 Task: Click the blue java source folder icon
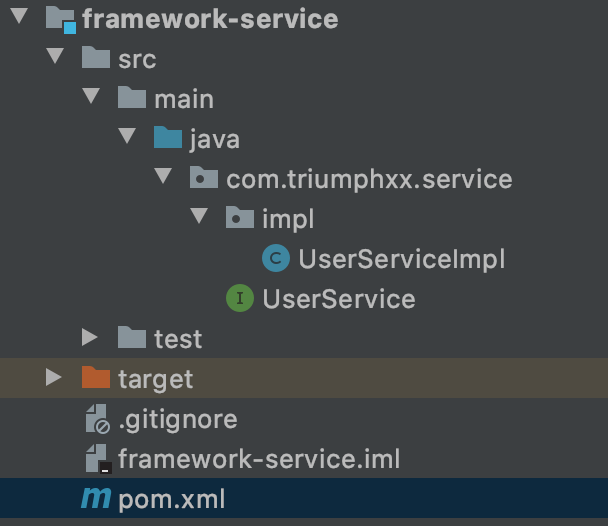tap(168, 138)
